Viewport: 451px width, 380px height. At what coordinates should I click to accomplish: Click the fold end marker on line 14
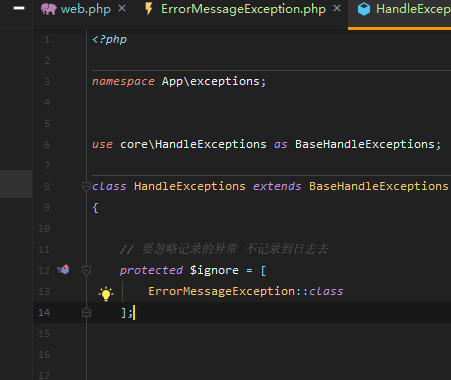pyautogui.click(x=86, y=312)
